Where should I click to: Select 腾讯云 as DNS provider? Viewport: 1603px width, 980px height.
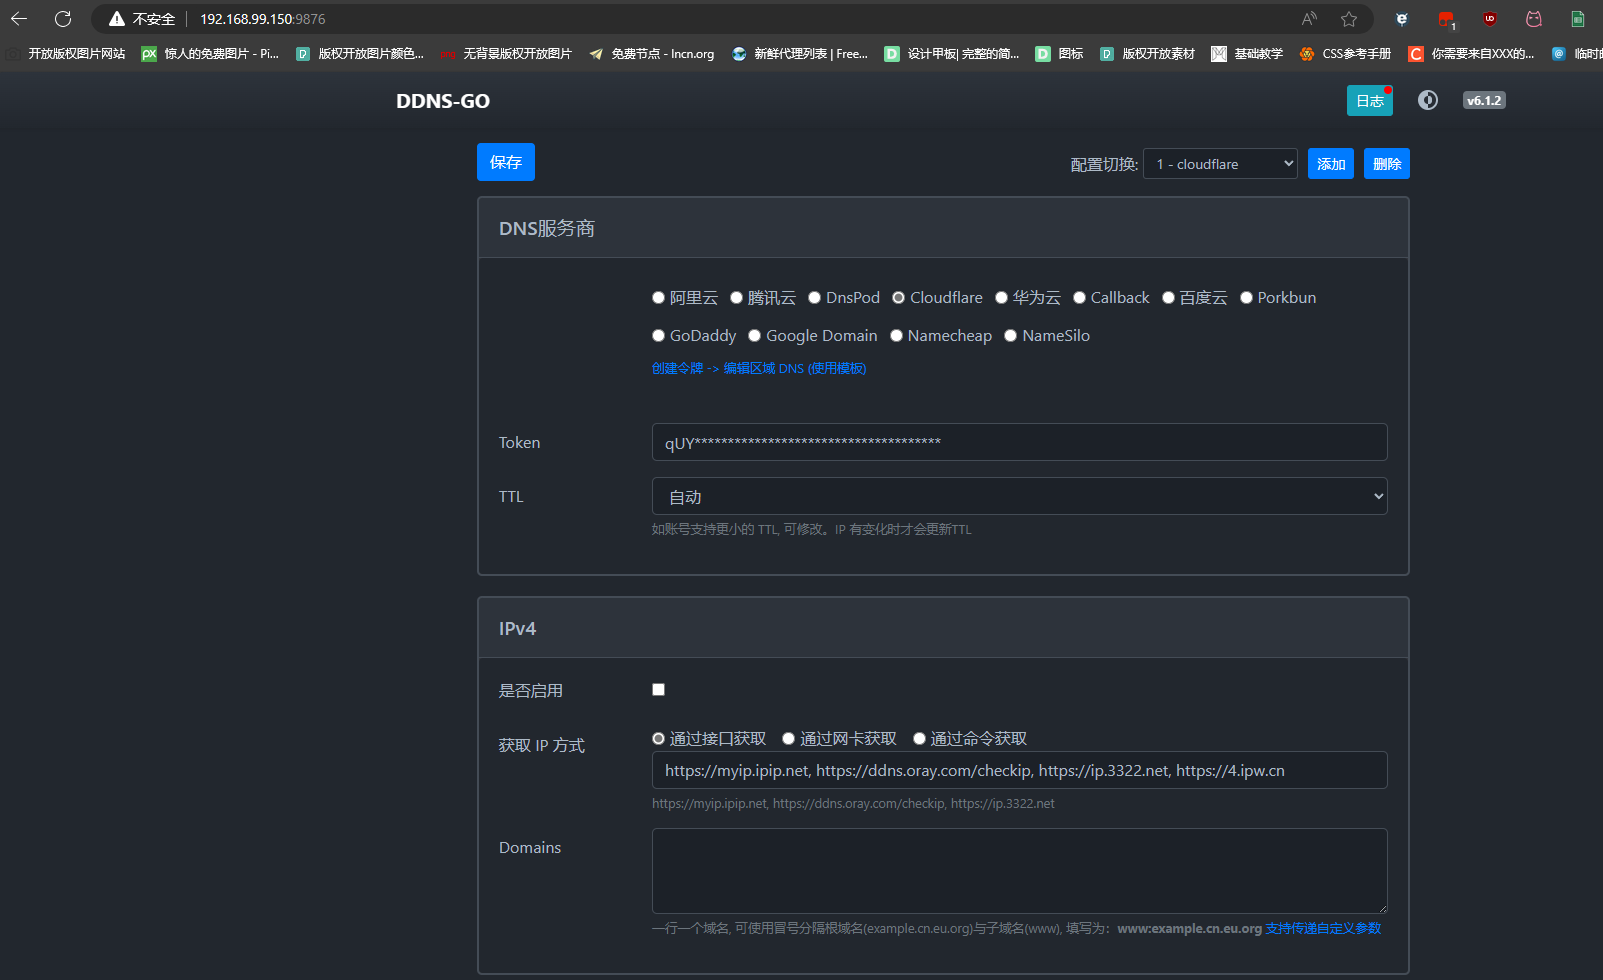pos(736,298)
